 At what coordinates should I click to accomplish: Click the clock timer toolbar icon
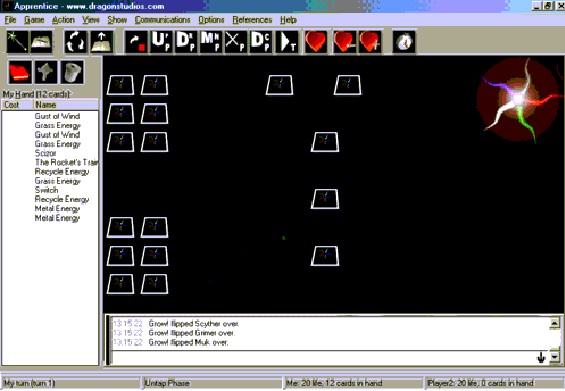tap(404, 42)
